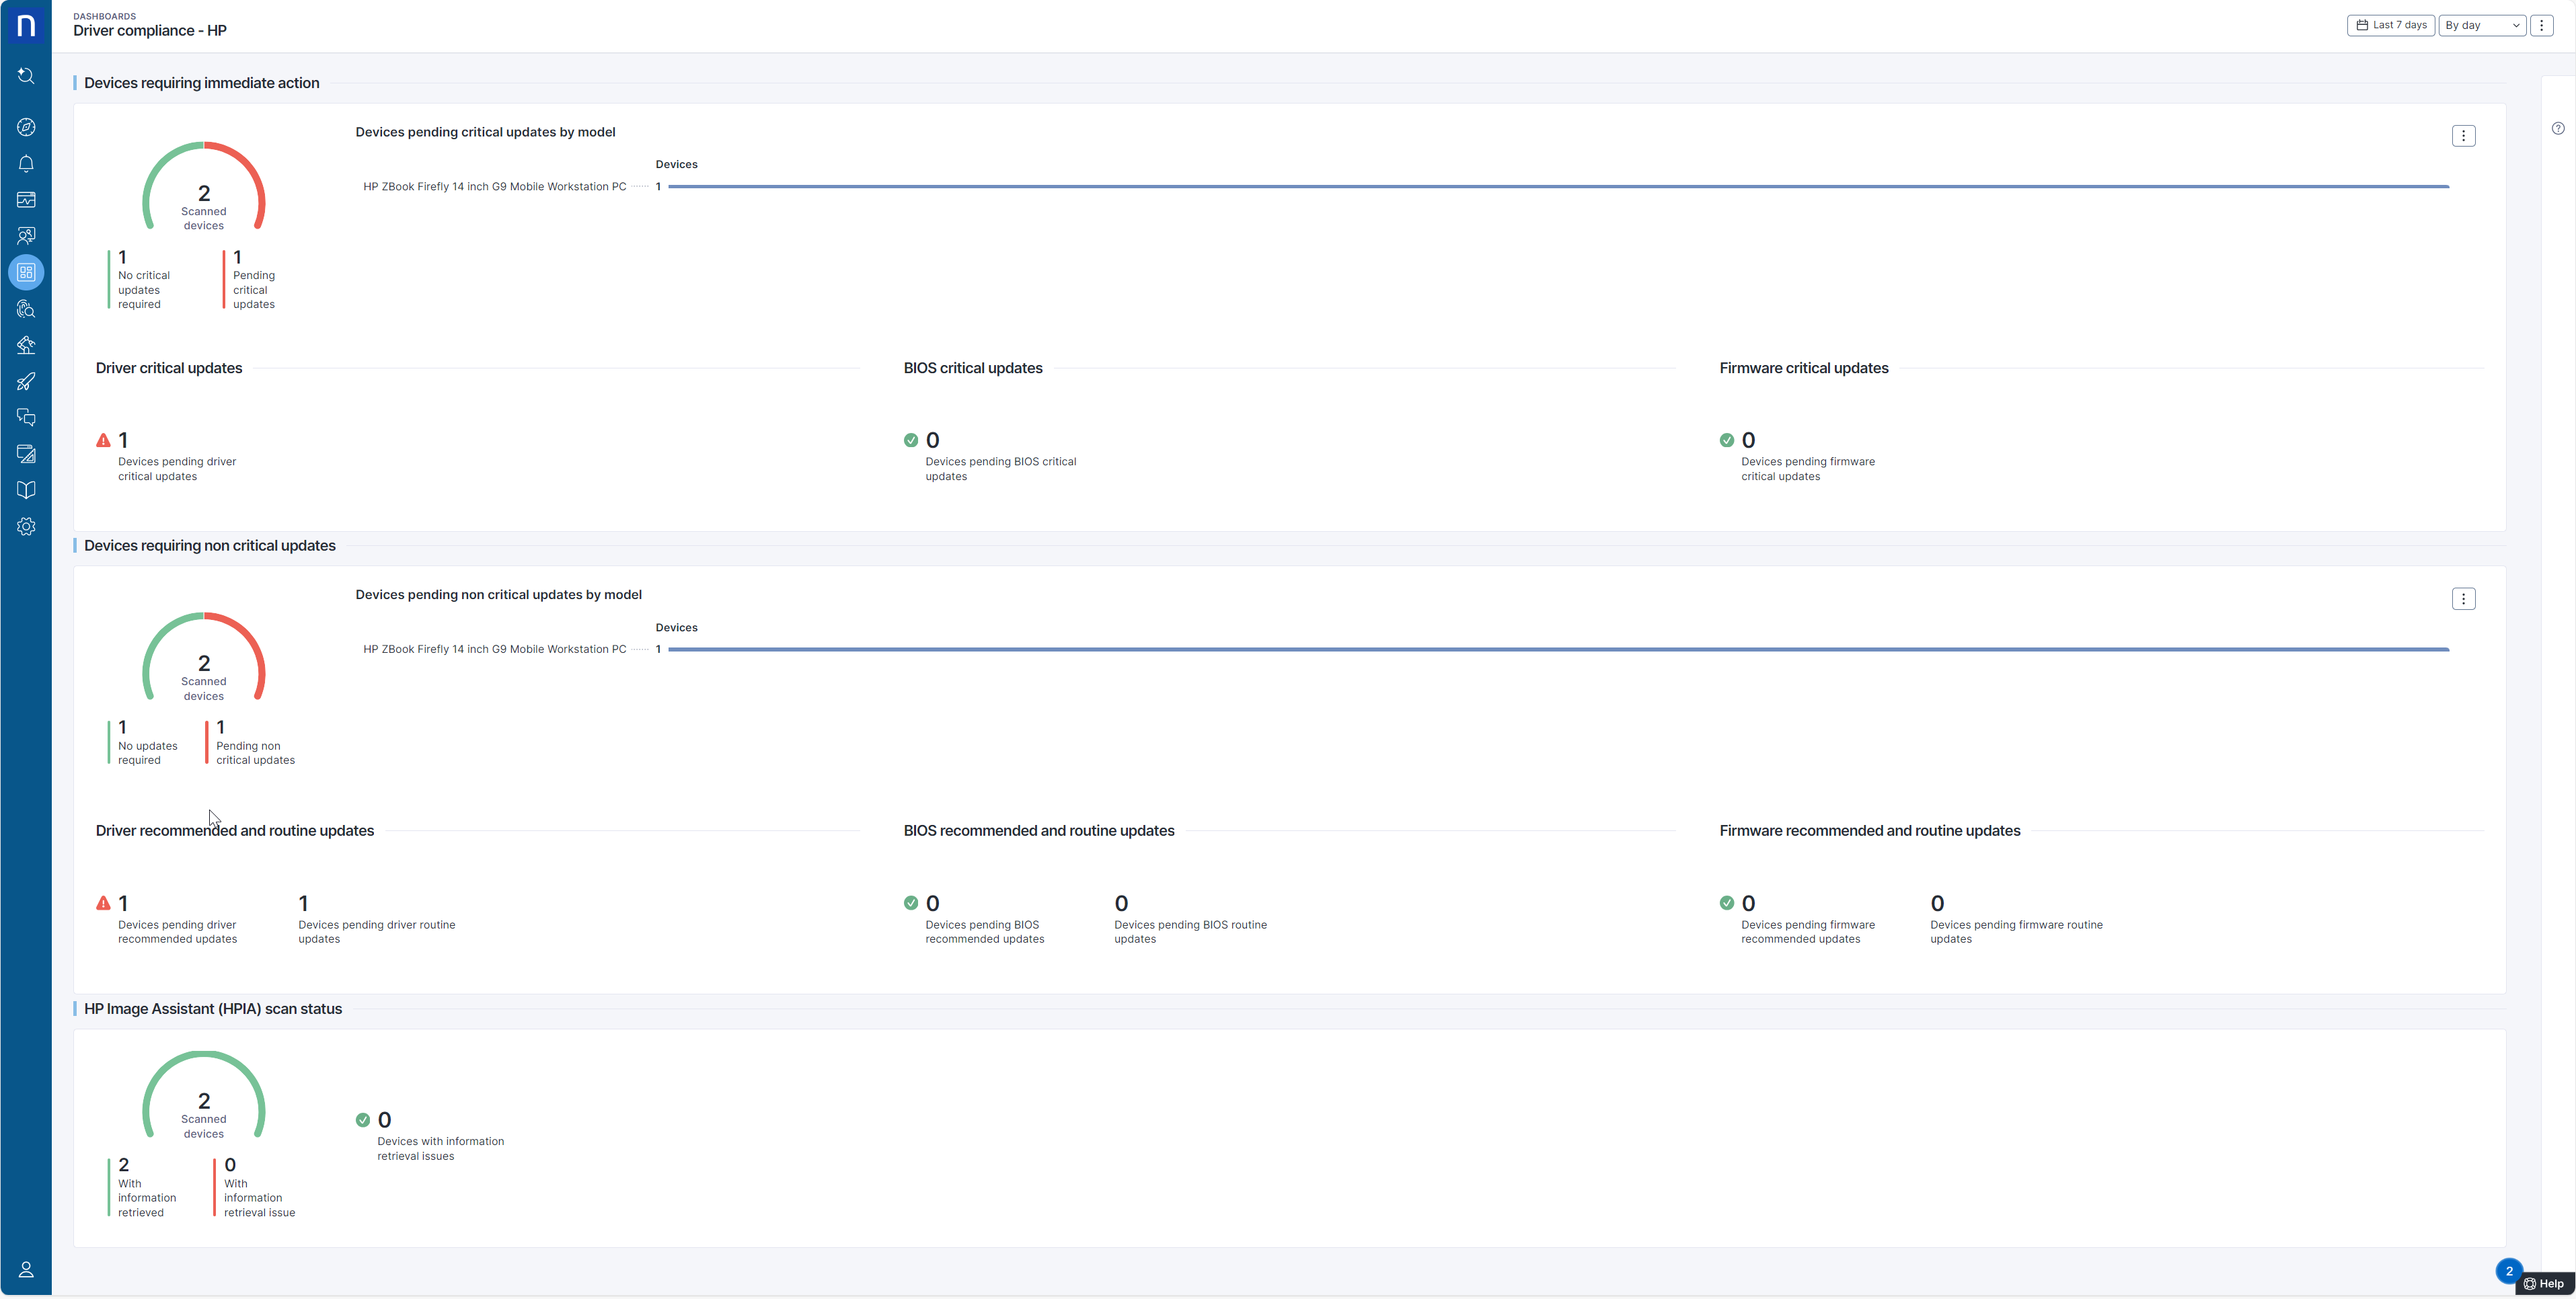Click the red warning icon for driver critical updates
This screenshot has height=1299, width=2576.
(103, 440)
